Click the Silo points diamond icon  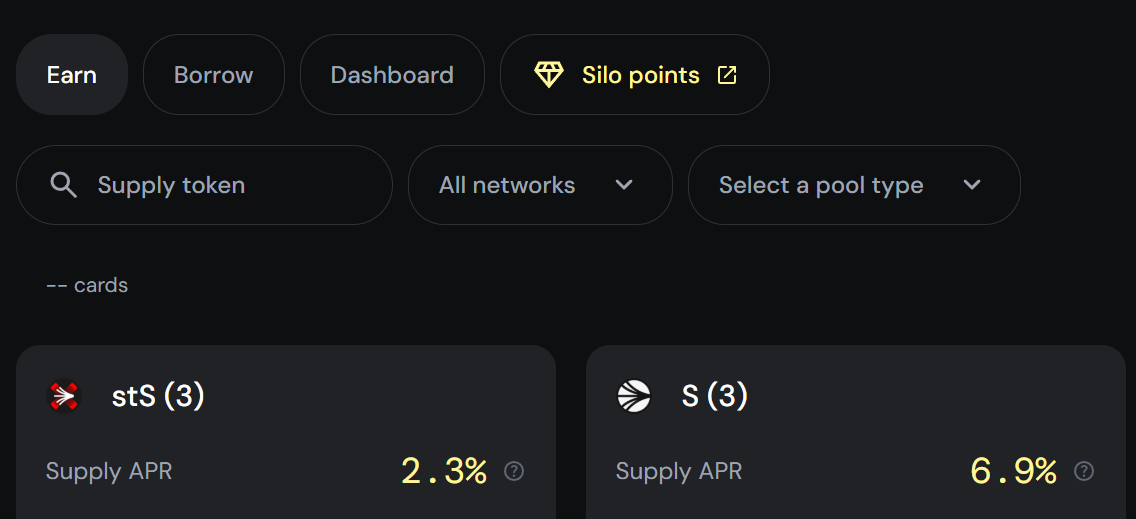coord(548,75)
